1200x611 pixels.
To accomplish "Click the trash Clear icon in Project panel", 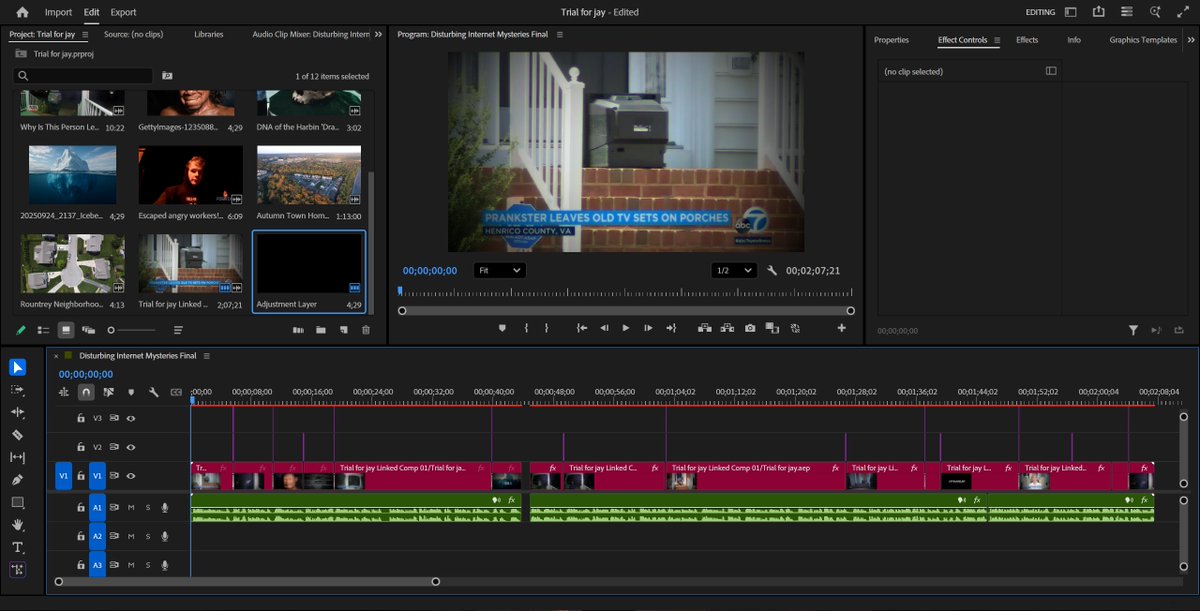I will (365, 330).
